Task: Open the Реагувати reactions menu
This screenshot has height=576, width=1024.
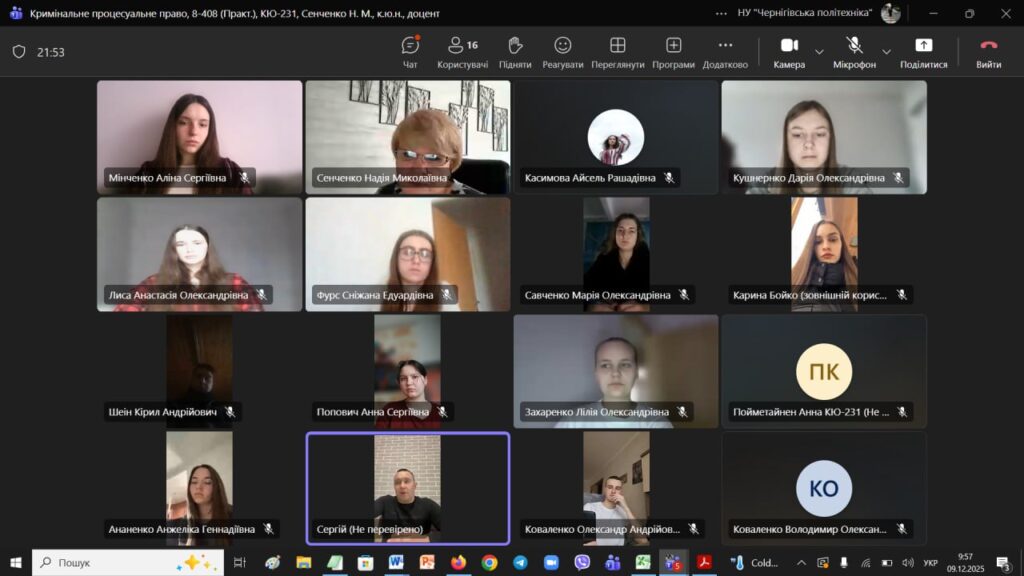Action: click(562, 52)
